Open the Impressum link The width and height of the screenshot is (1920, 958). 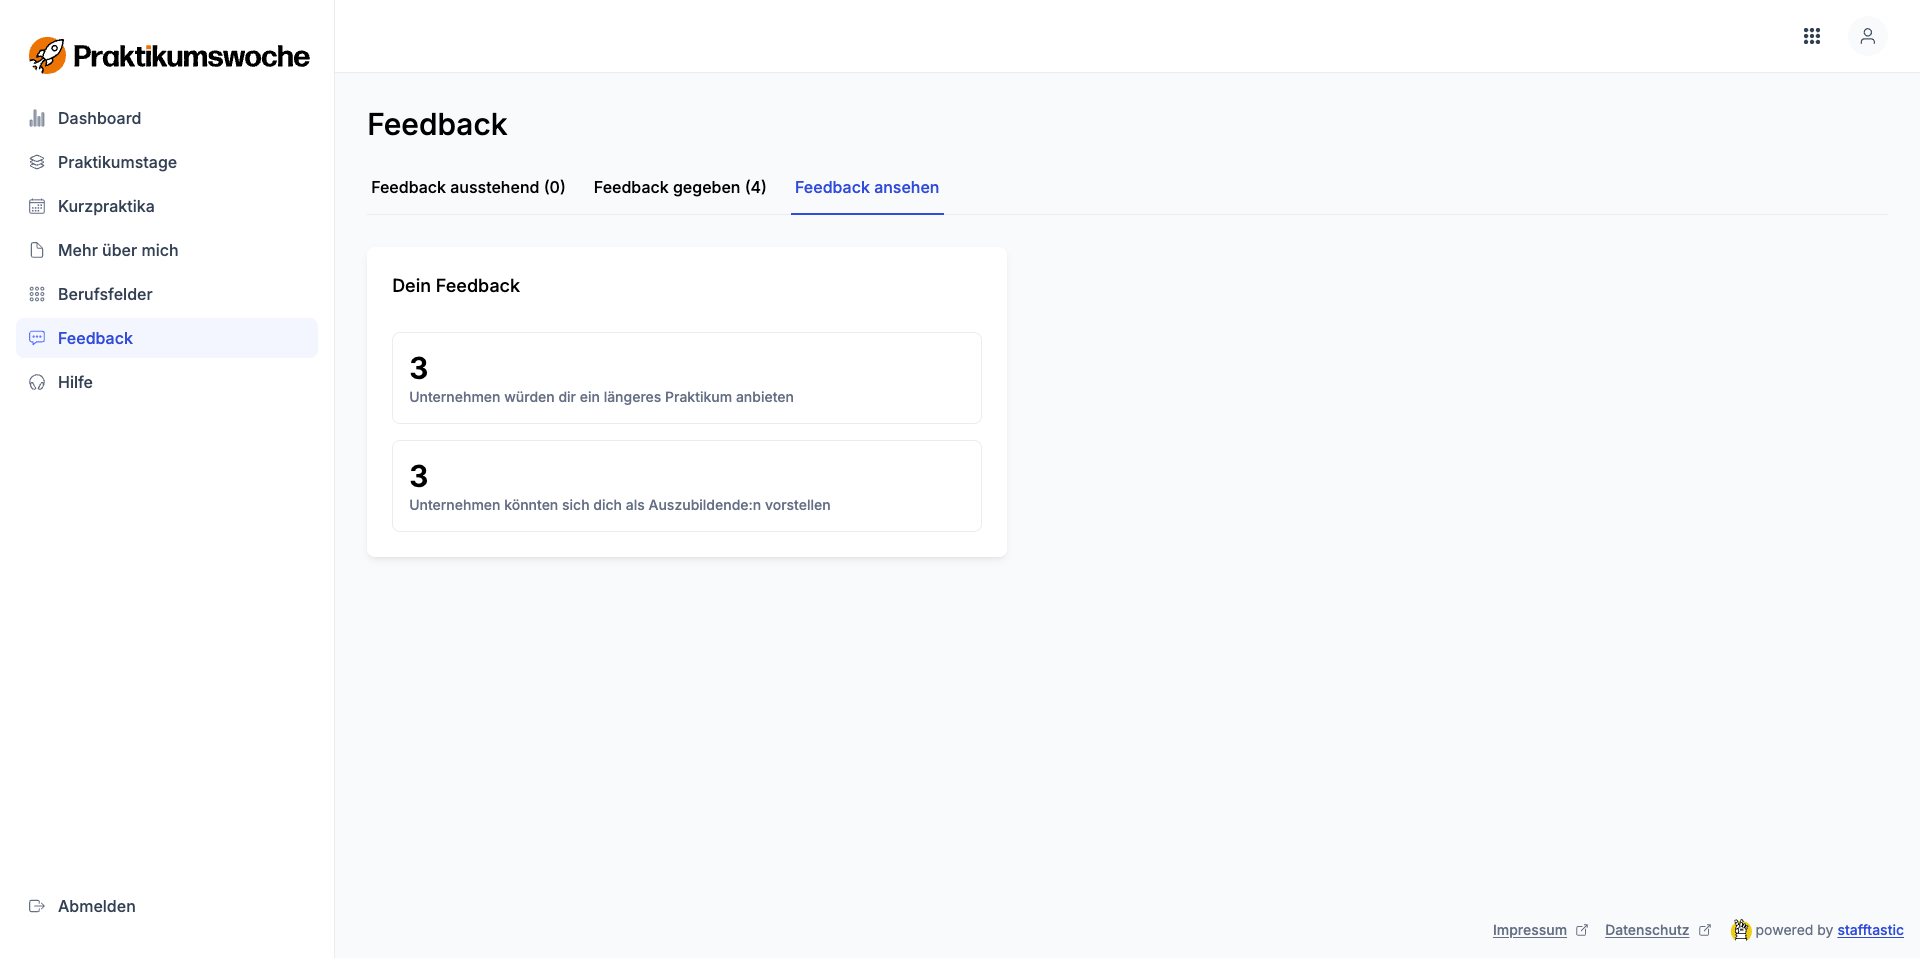coord(1529,930)
